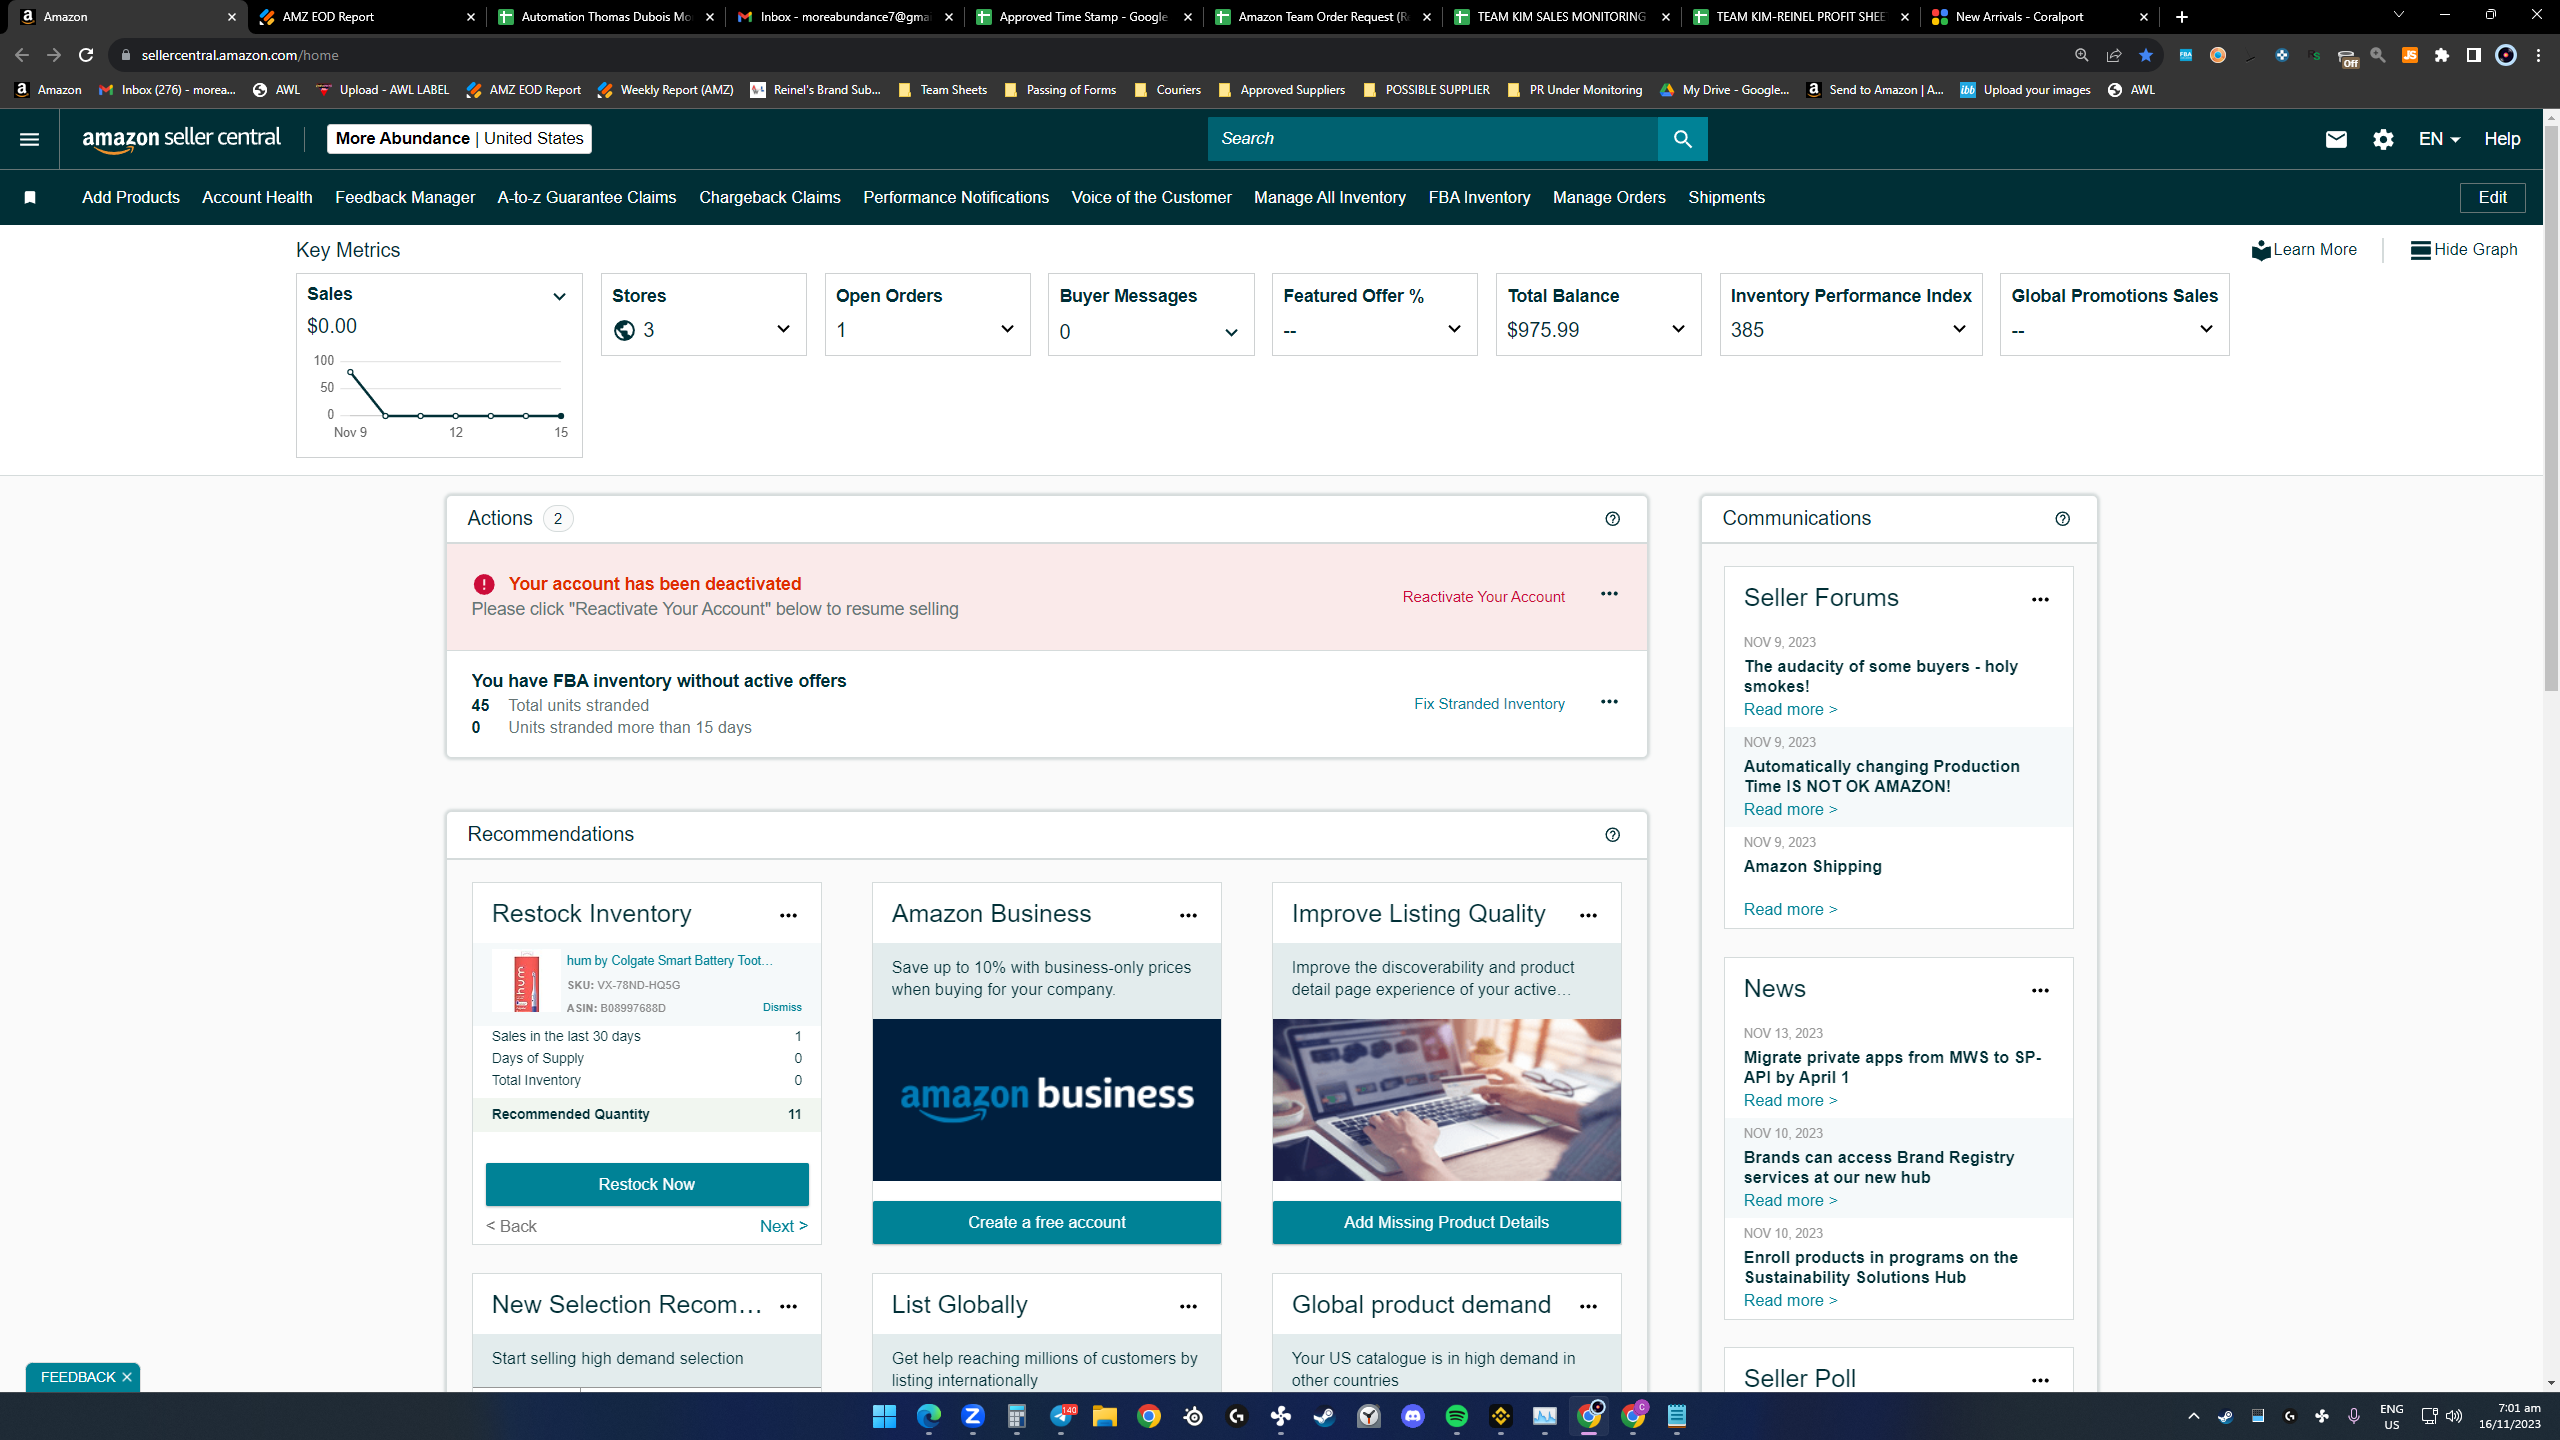Click into the Search input field
2560x1440 pixels.
point(1432,139)
